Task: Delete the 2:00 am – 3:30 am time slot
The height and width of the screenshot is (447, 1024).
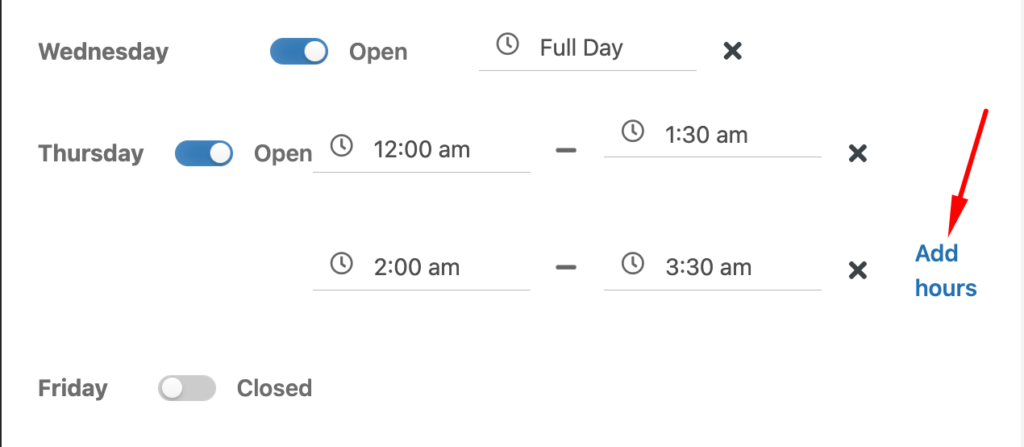Action: (857, 270)
